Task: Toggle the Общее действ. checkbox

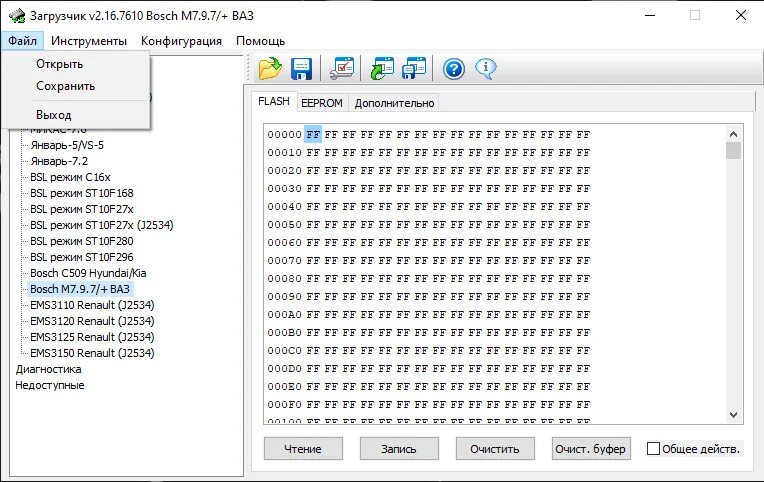Action: pyautogui.click(x=653, y=448)
